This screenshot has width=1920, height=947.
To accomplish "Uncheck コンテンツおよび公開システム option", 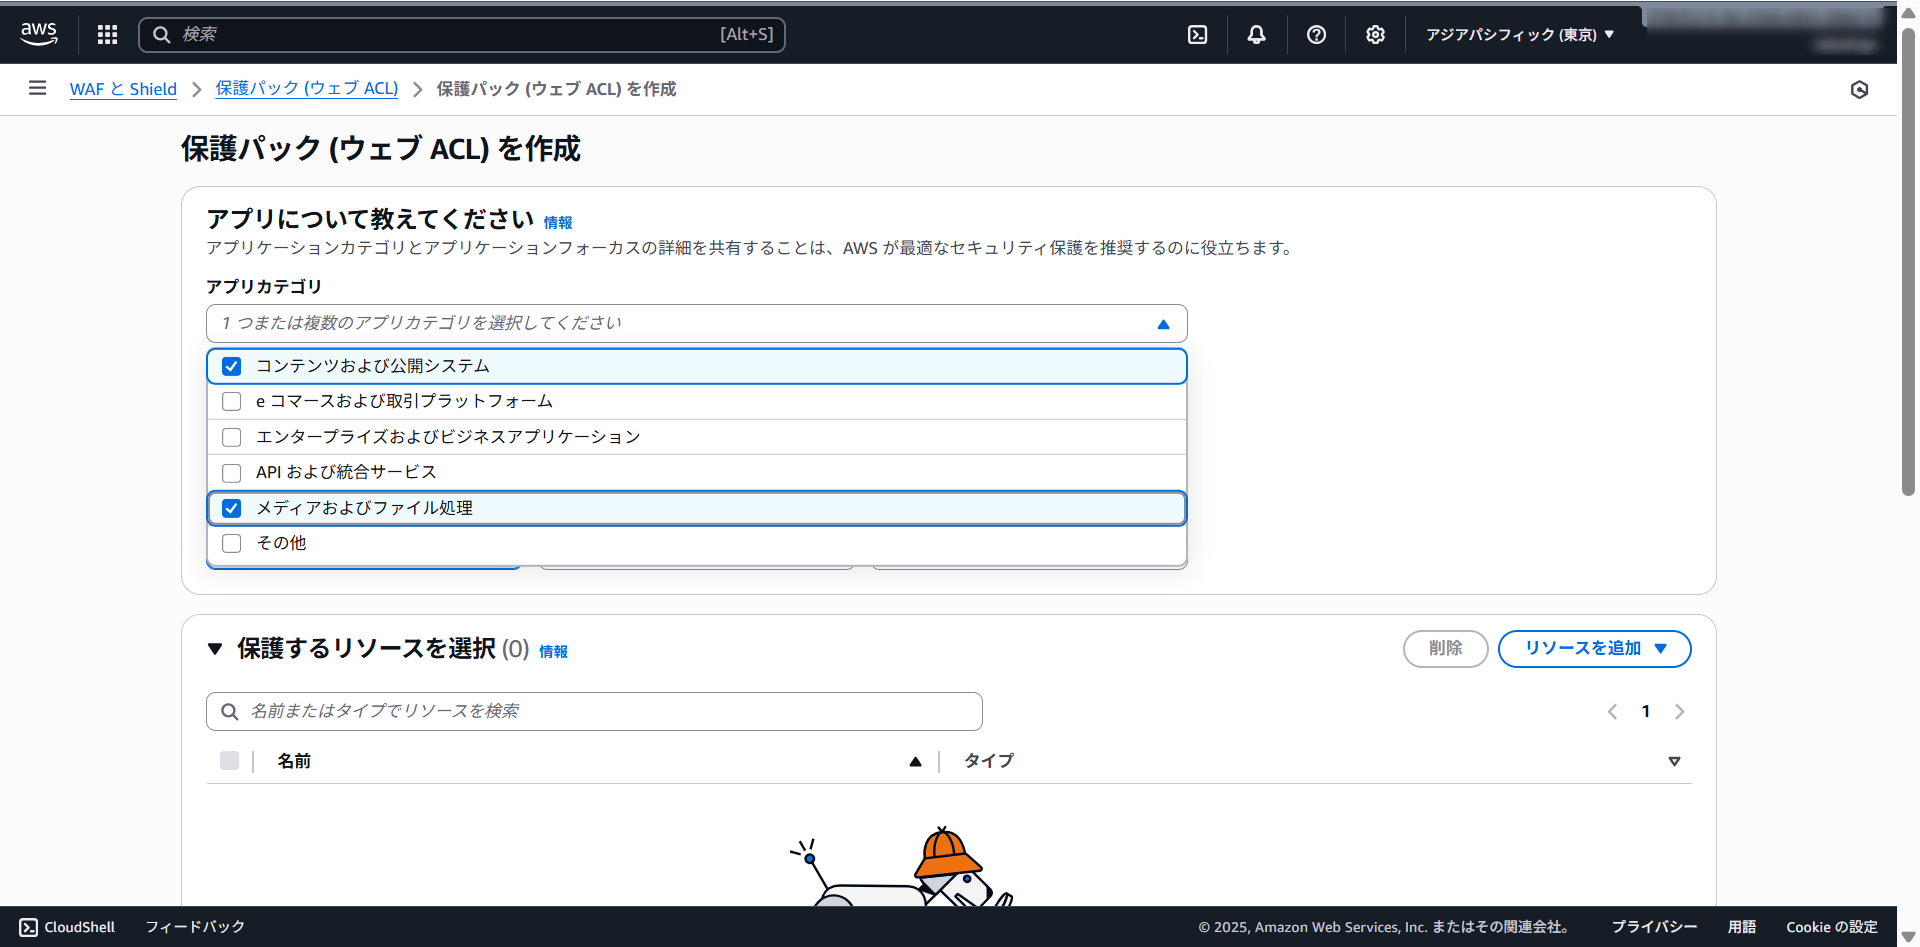I will tap(232, 366).
